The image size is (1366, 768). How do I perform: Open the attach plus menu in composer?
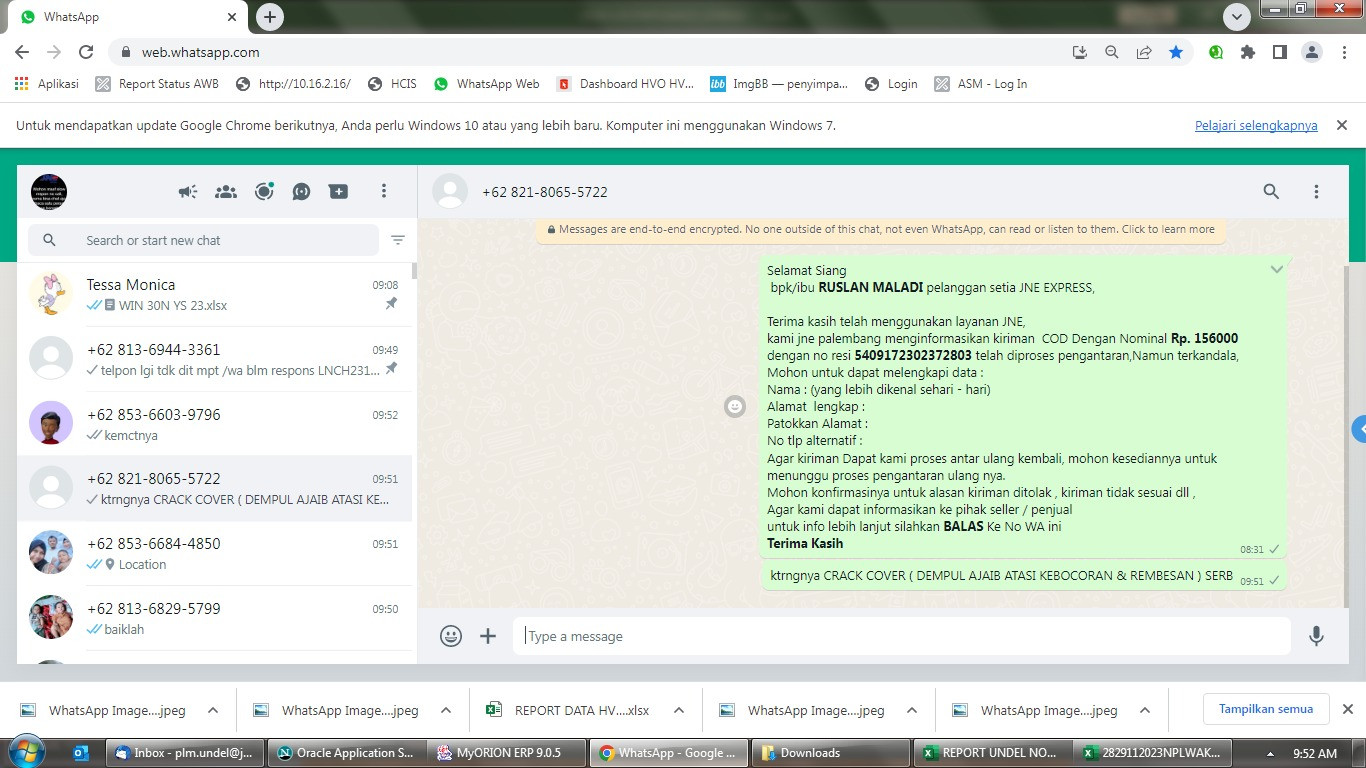pos(488,636)
